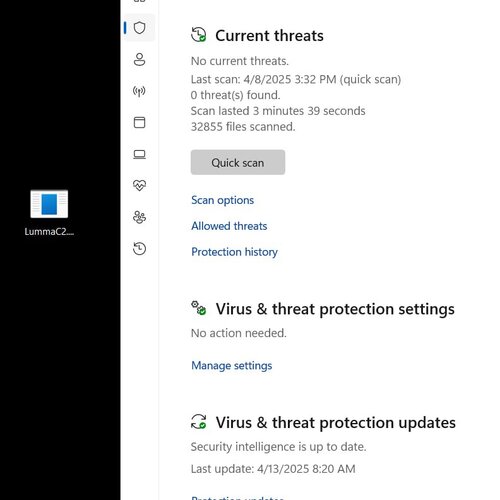The width and height of the screenshot is (500, 500).
Task: Select the LummaC2 file icon on desktop
Action: coord(49,204)
